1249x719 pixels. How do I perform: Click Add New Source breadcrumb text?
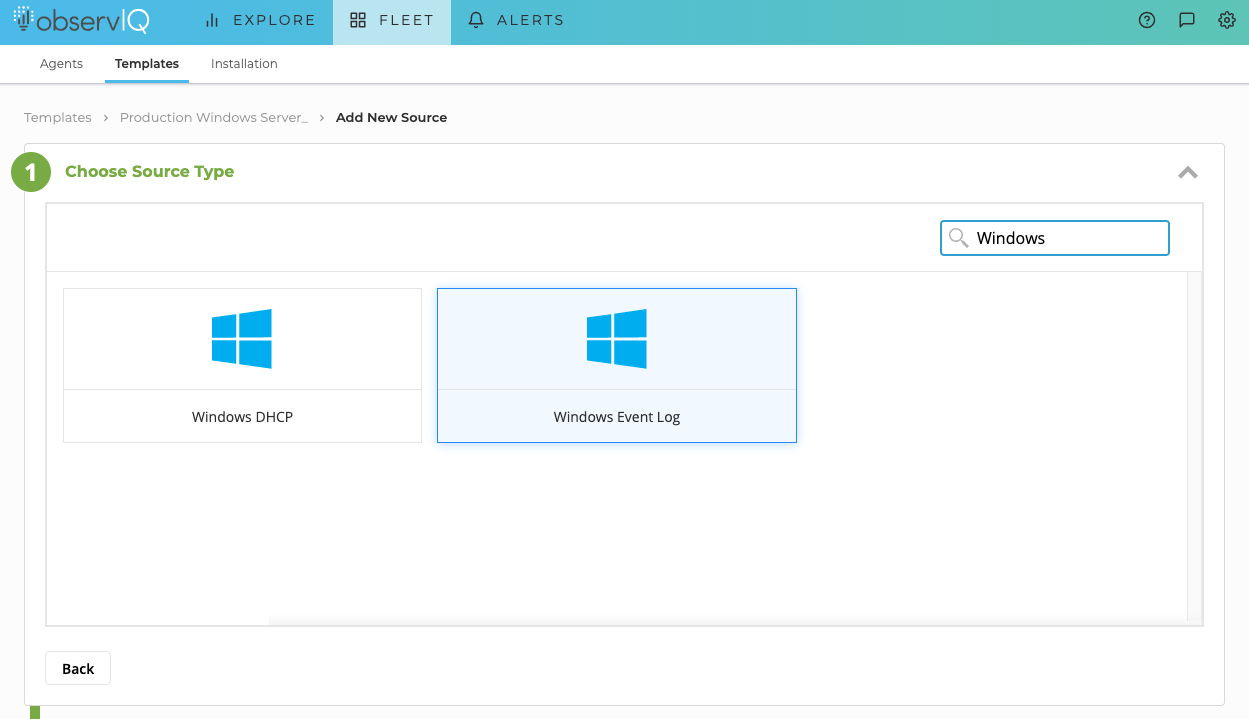tap(391, 117)
